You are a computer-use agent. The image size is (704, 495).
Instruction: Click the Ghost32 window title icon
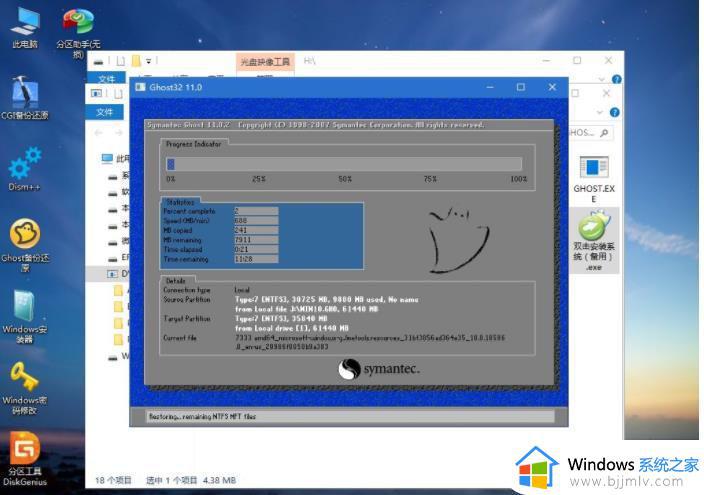[141, 87]
